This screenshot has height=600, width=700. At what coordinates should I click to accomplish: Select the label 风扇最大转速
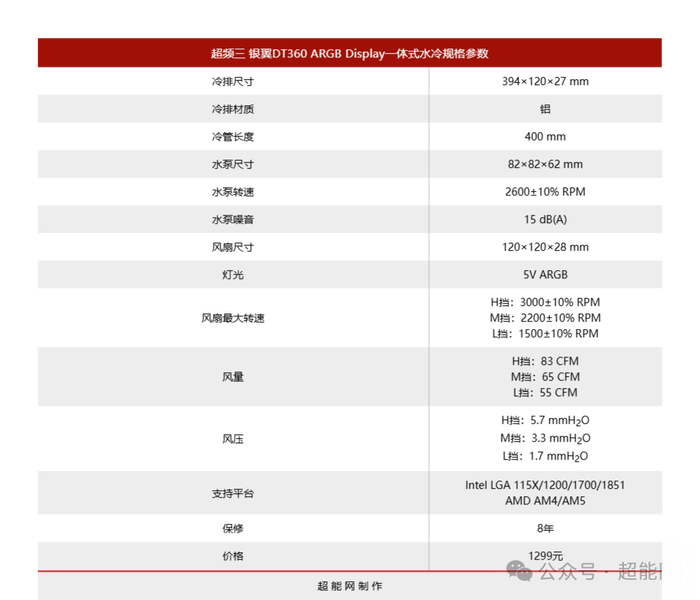(x=233, y=318)
